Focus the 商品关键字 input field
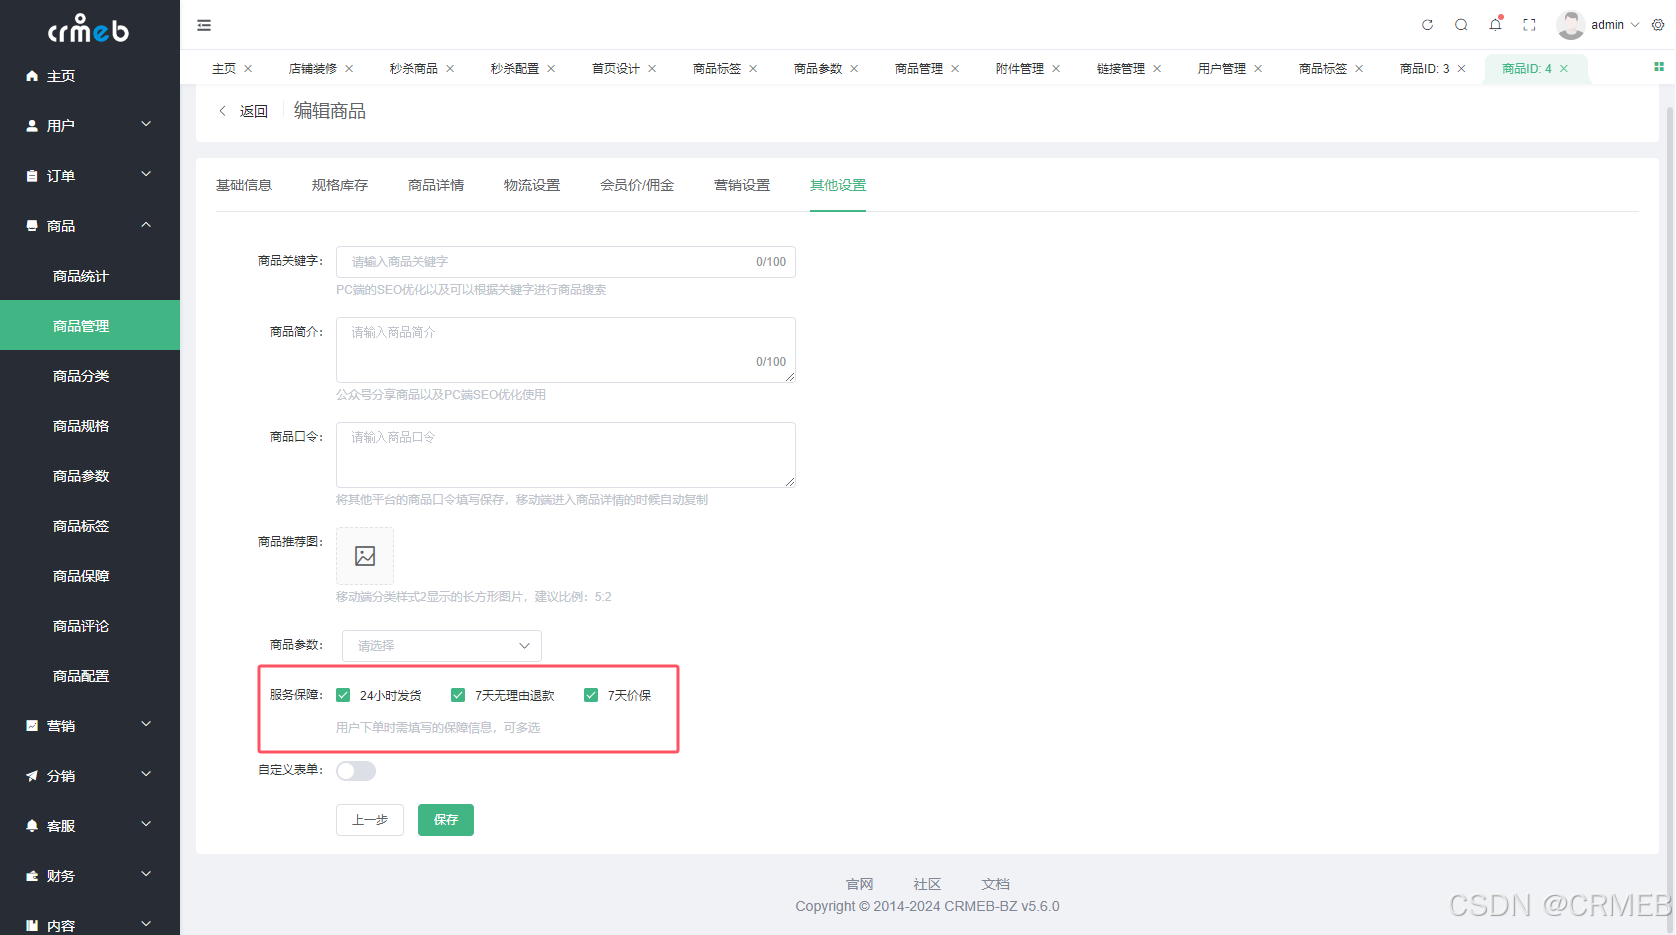The width and height of the screenshot is (1676, 935). pyautogui.click(x=566, y=262)
